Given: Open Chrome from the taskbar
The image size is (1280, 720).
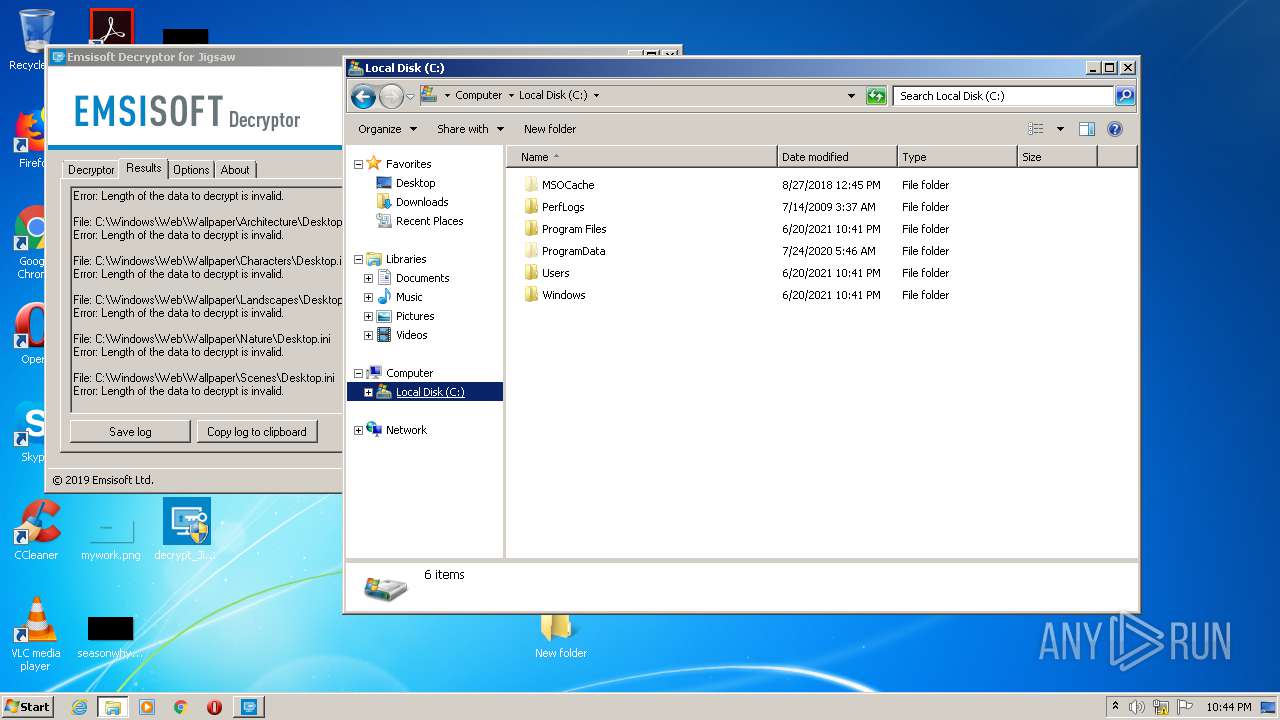Looking at the screenshot, I should pos(181,707).
